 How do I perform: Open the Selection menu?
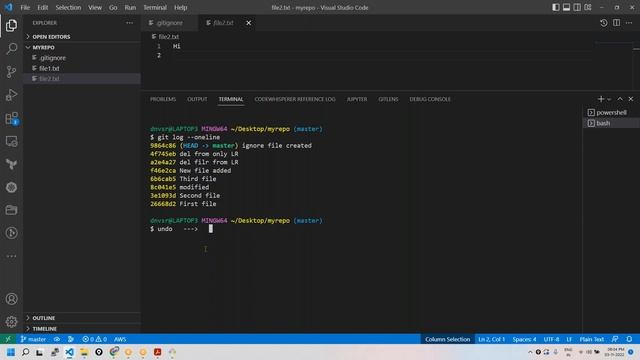[x=68, y=7]
